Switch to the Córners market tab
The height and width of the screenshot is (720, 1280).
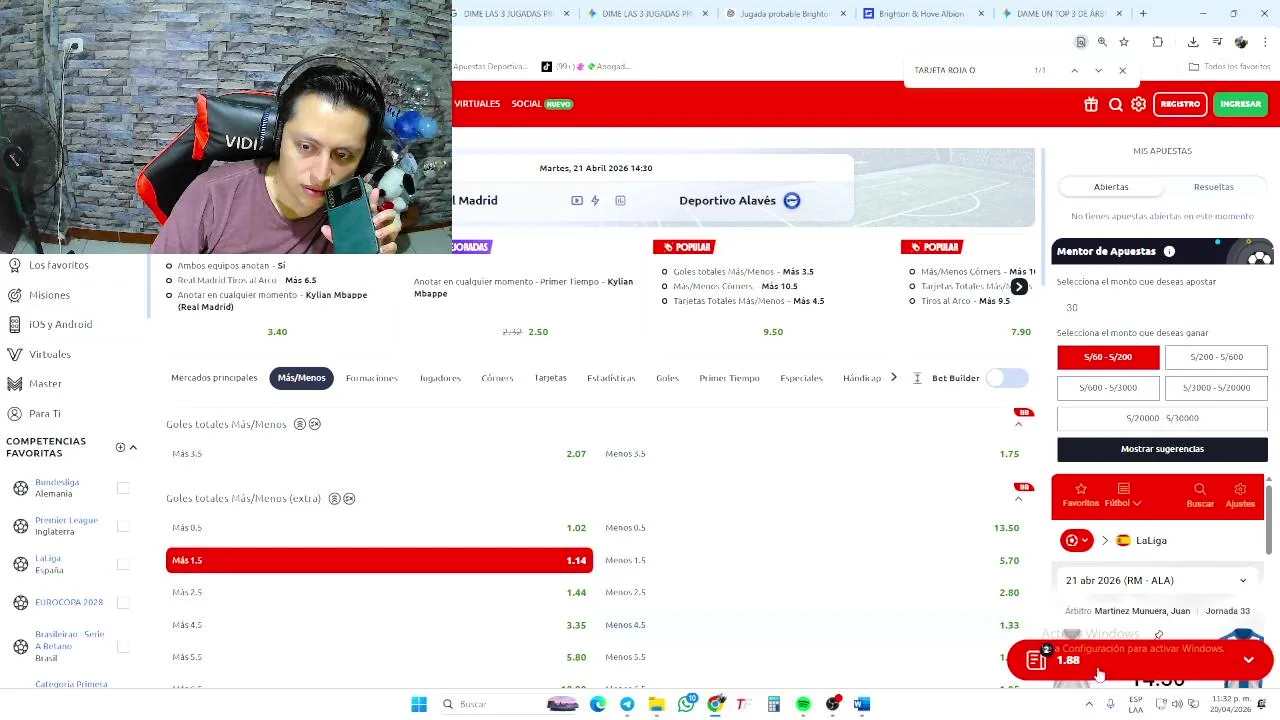497,378
